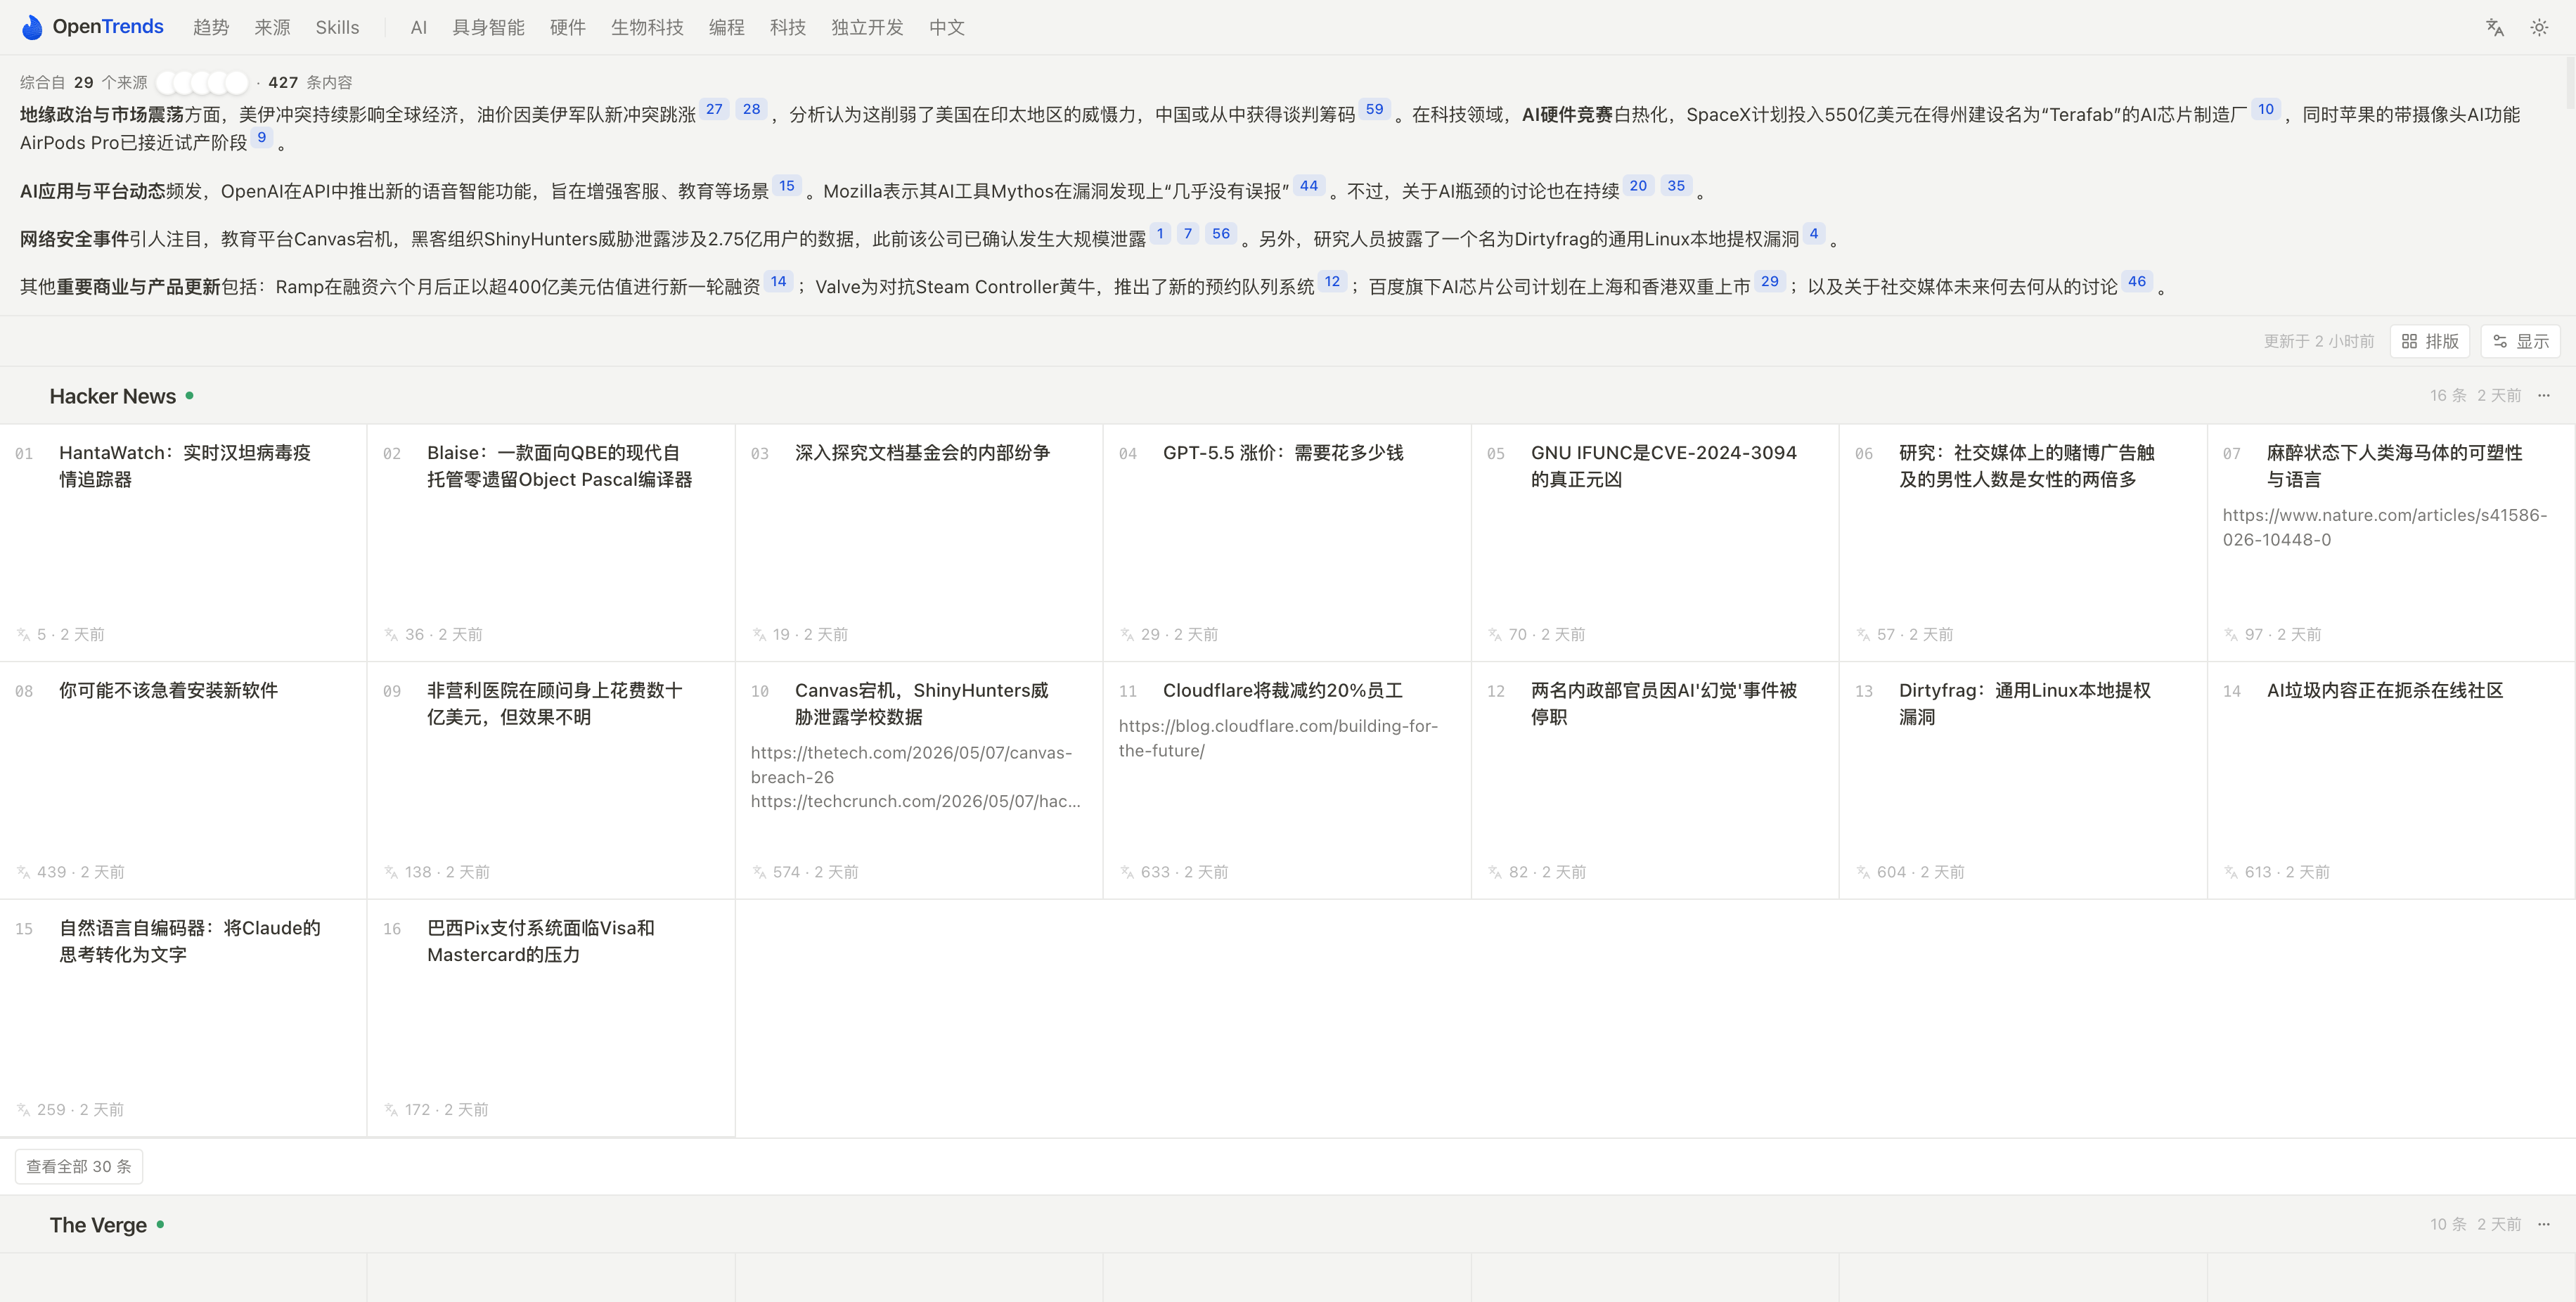
Task: Click citation badge 44 after Mythos sentence
Action: pyautogui.click(x=1309, y=185)
